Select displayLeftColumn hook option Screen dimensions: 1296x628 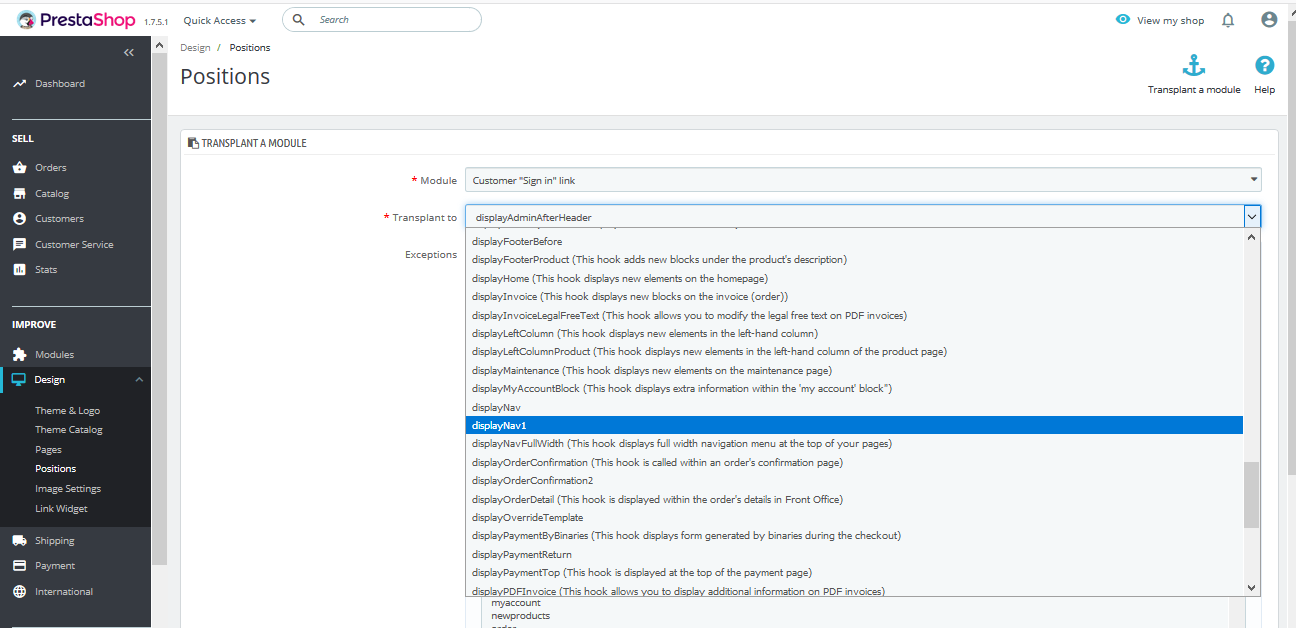click(854, 334)
